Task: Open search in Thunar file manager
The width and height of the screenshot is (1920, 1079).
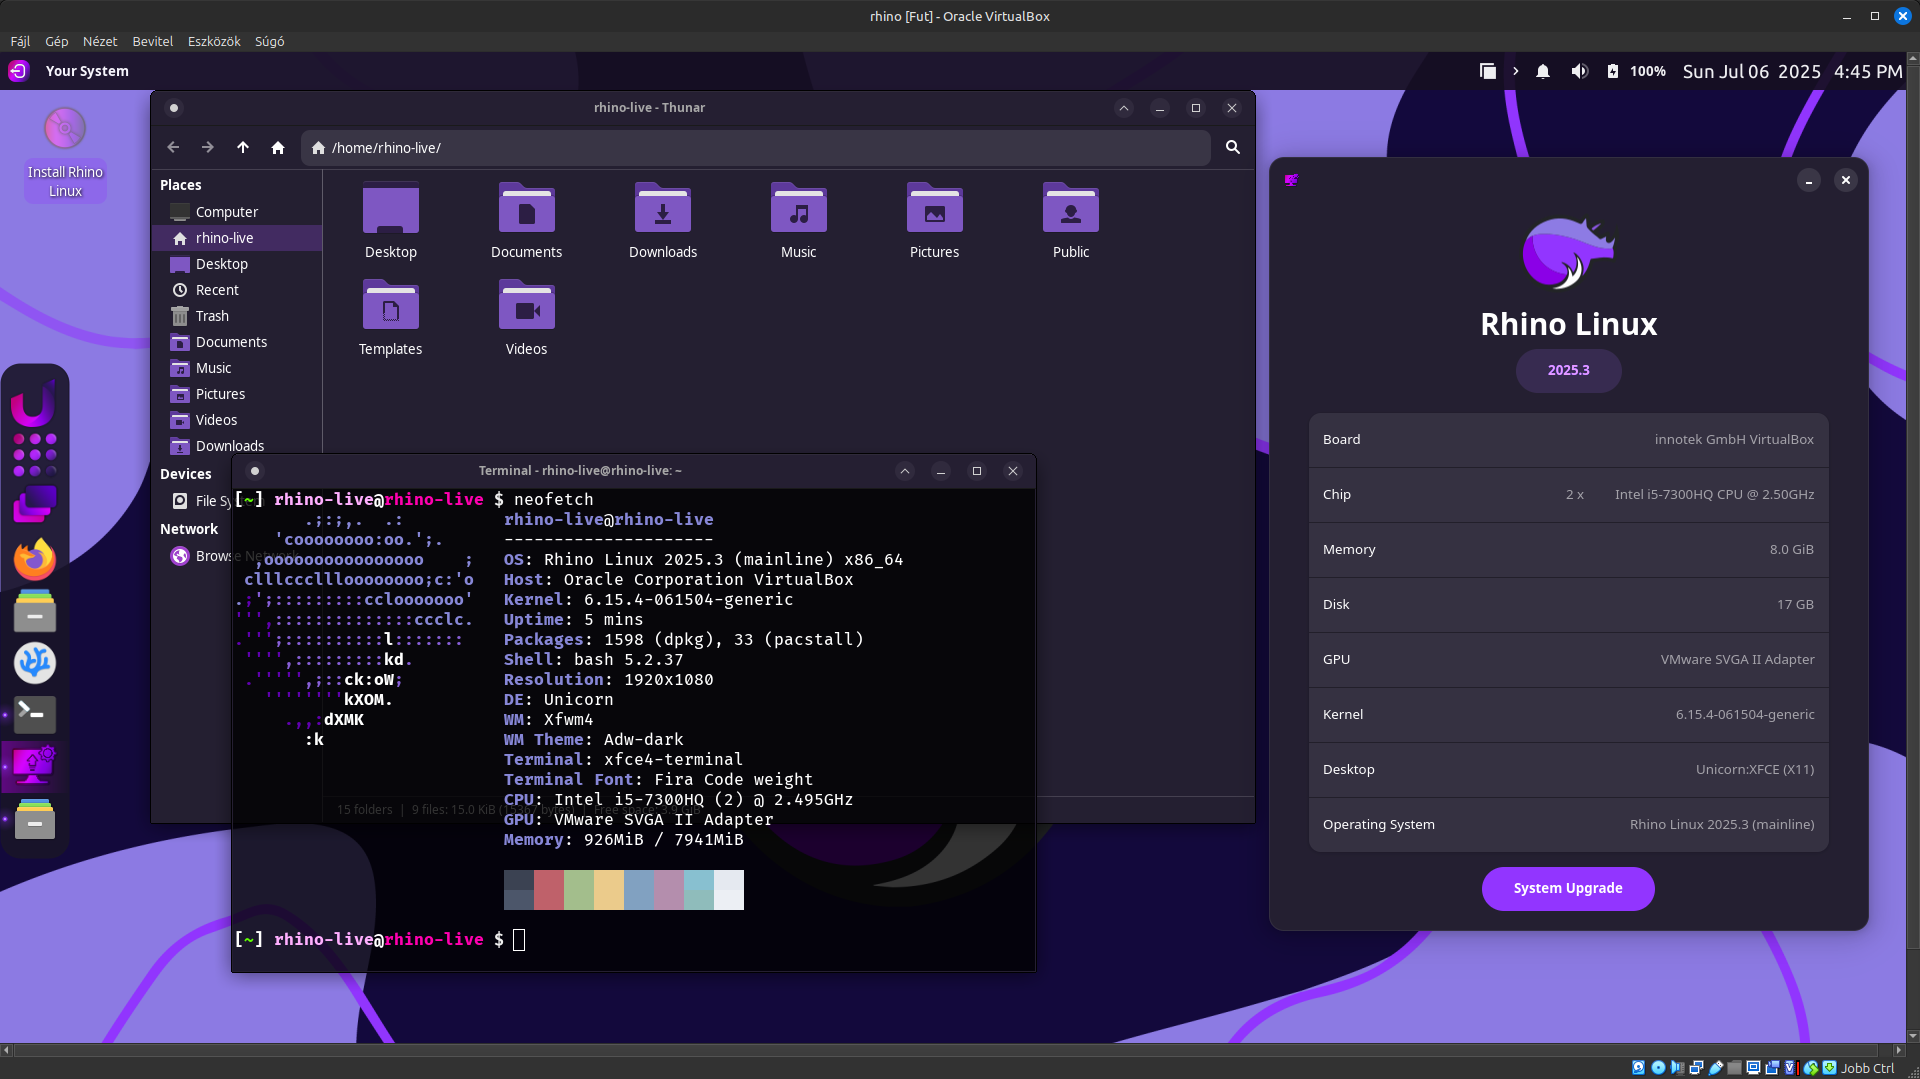Action: point(1233,147)
